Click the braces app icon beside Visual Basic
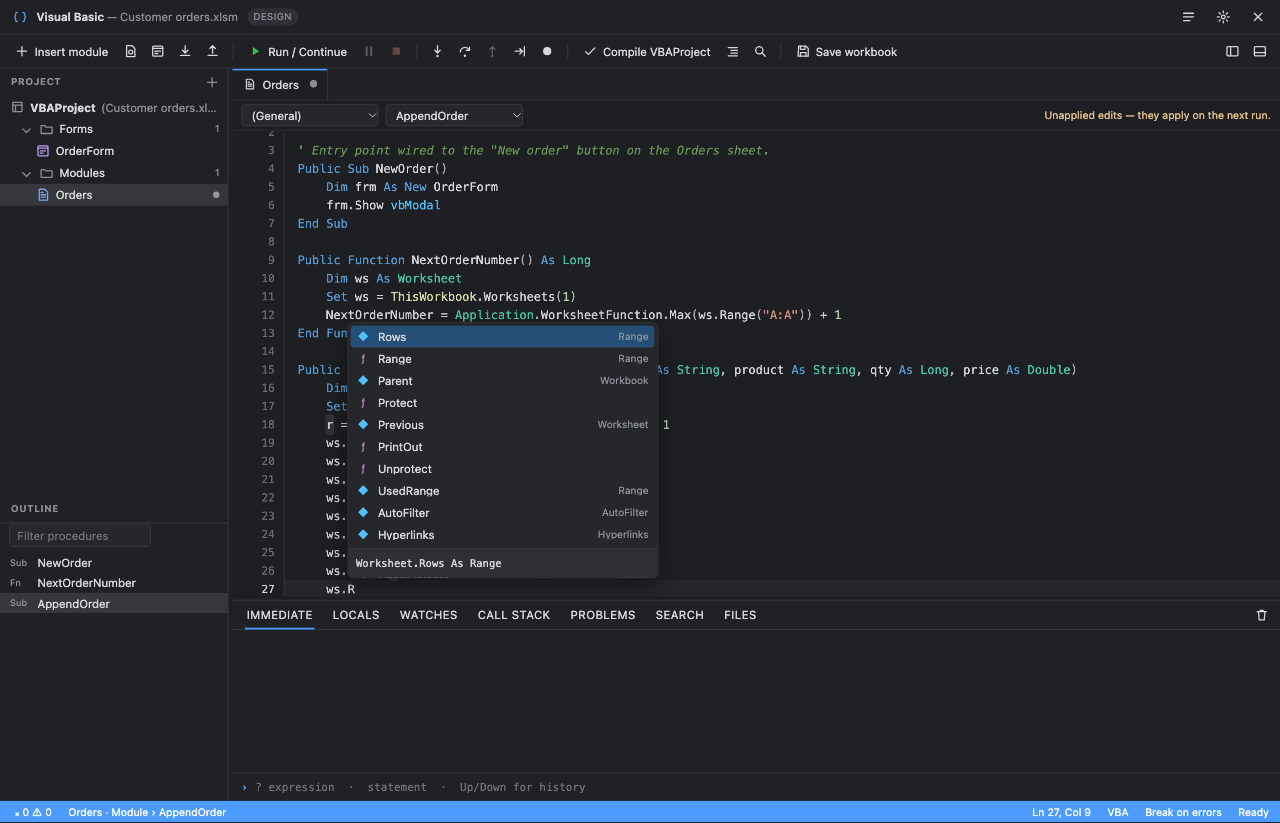 pyautogui.click(x=20, y=17)
